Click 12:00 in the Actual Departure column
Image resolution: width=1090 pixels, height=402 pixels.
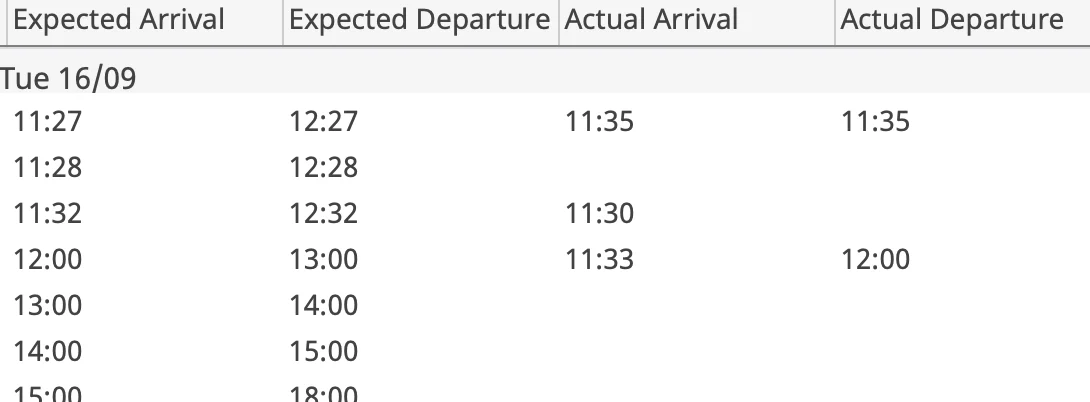875,259
